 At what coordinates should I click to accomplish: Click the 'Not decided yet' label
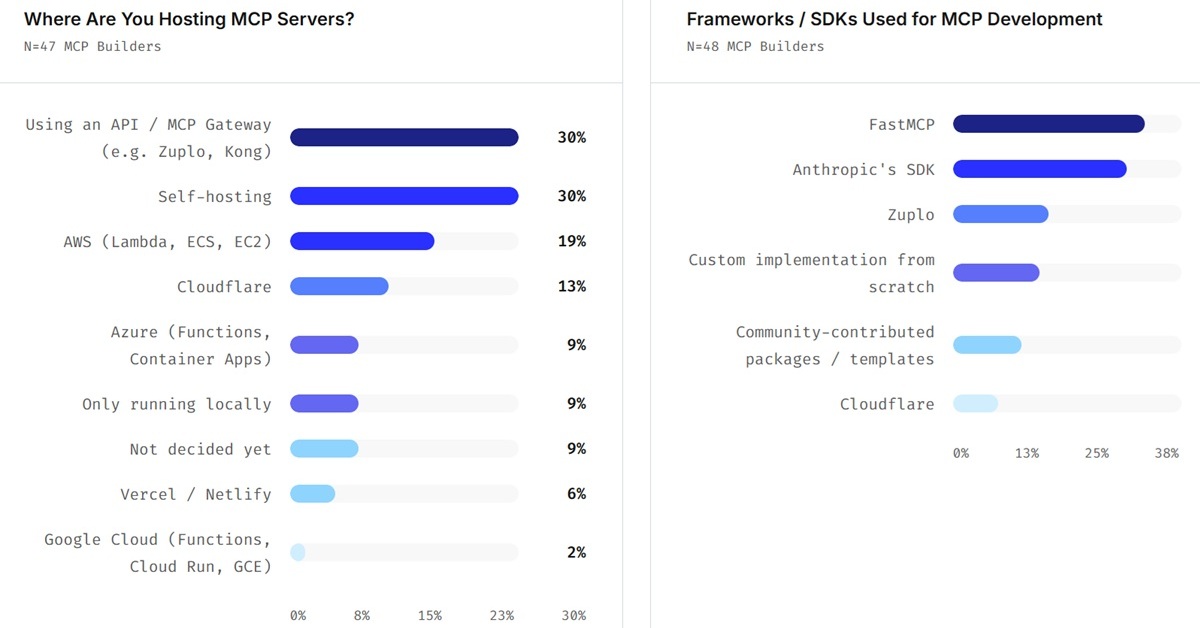[x=200, y=449]
